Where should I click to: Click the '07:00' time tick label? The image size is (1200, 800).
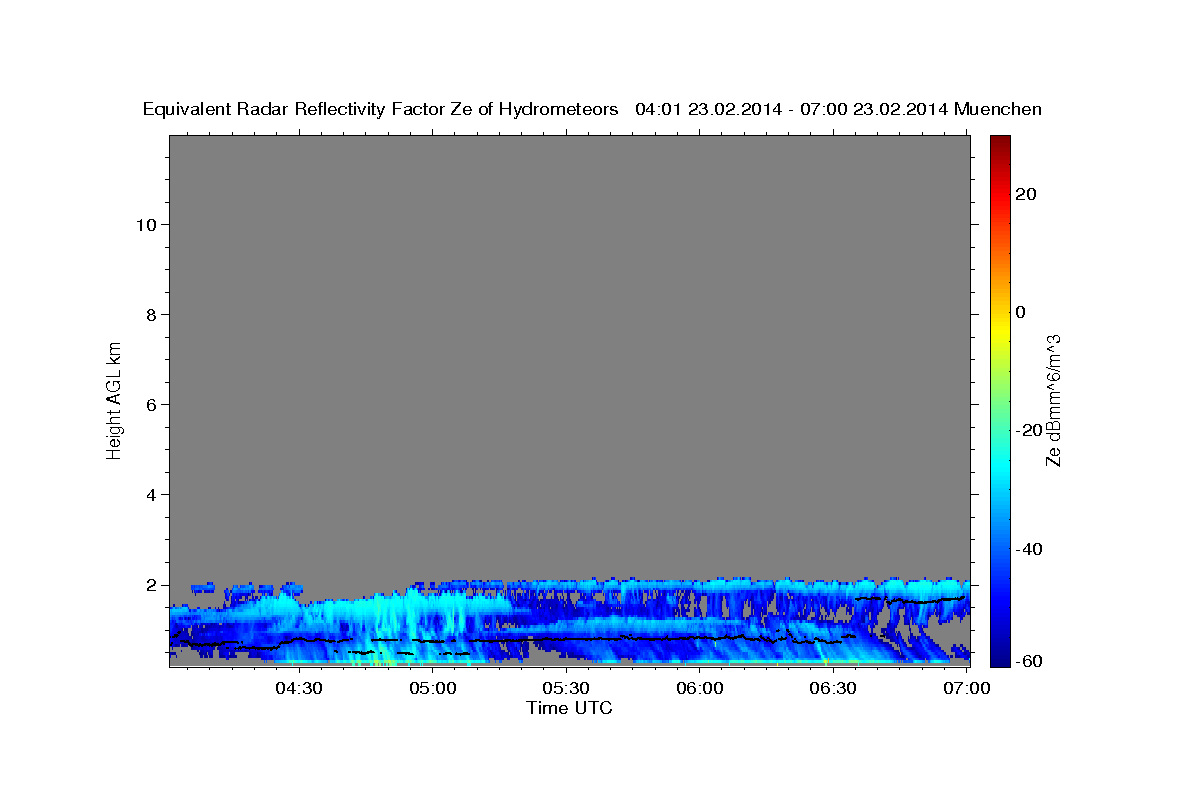coord(968,688)
